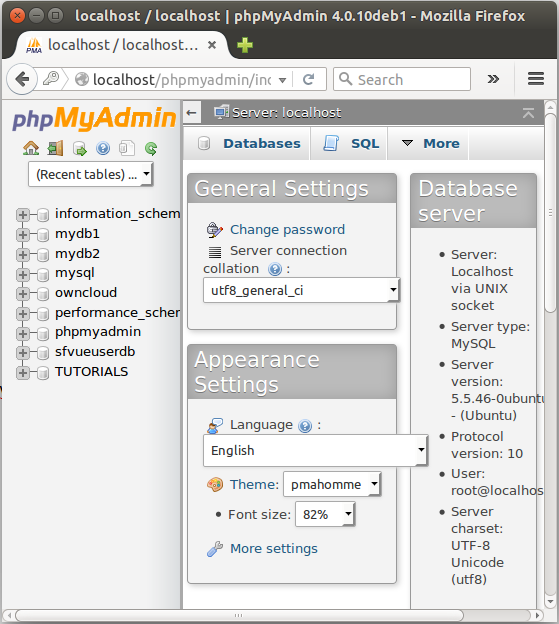The image size is (559, 624).
Task: Collapse navigation panel left arrow
Action: [x=191, y=113]
